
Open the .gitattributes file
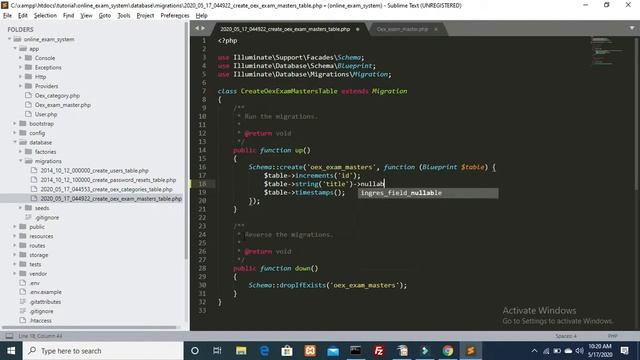click(45, 302)
